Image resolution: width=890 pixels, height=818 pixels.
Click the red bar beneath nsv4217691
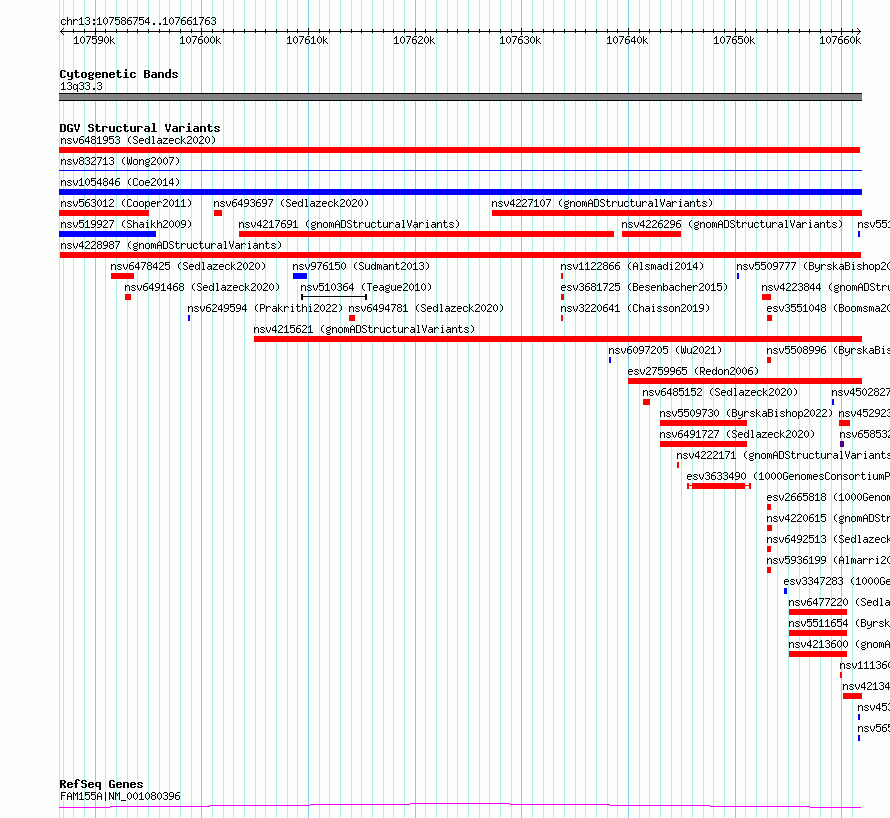tap(426, 234)
